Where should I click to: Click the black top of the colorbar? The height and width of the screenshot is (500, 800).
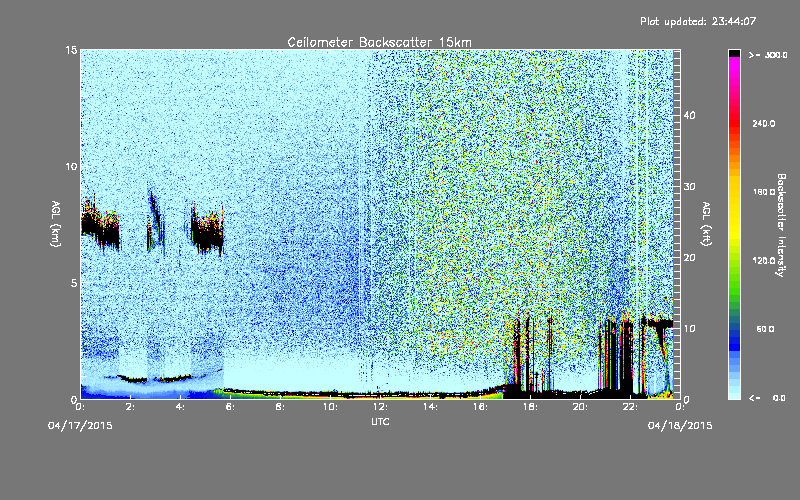[734, 53]
